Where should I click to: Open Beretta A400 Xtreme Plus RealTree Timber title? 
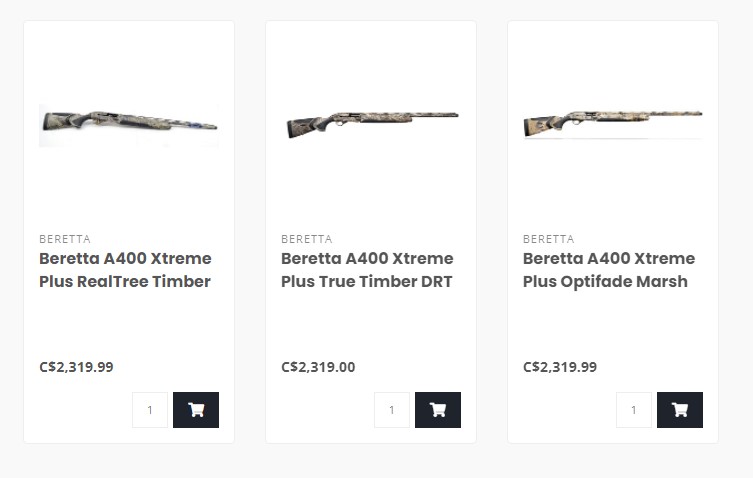coord(125,270)
